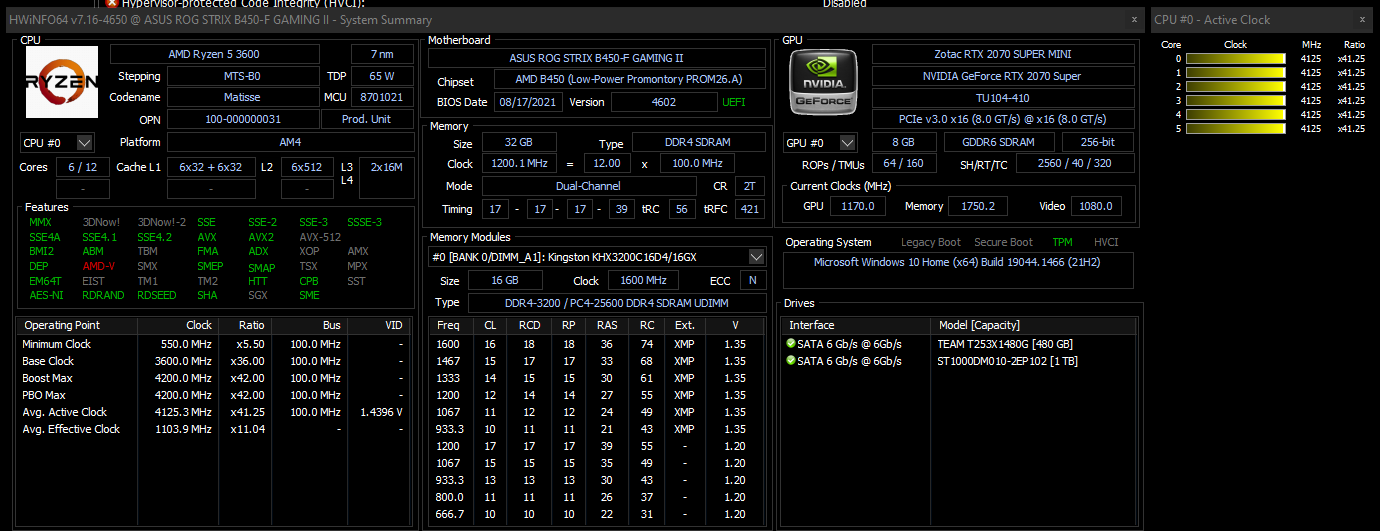Image resolution: width=1380 pixels, height=531 pixels.
Task: Click green status icon beside ST1000DM010 drive
Action: 791,361
